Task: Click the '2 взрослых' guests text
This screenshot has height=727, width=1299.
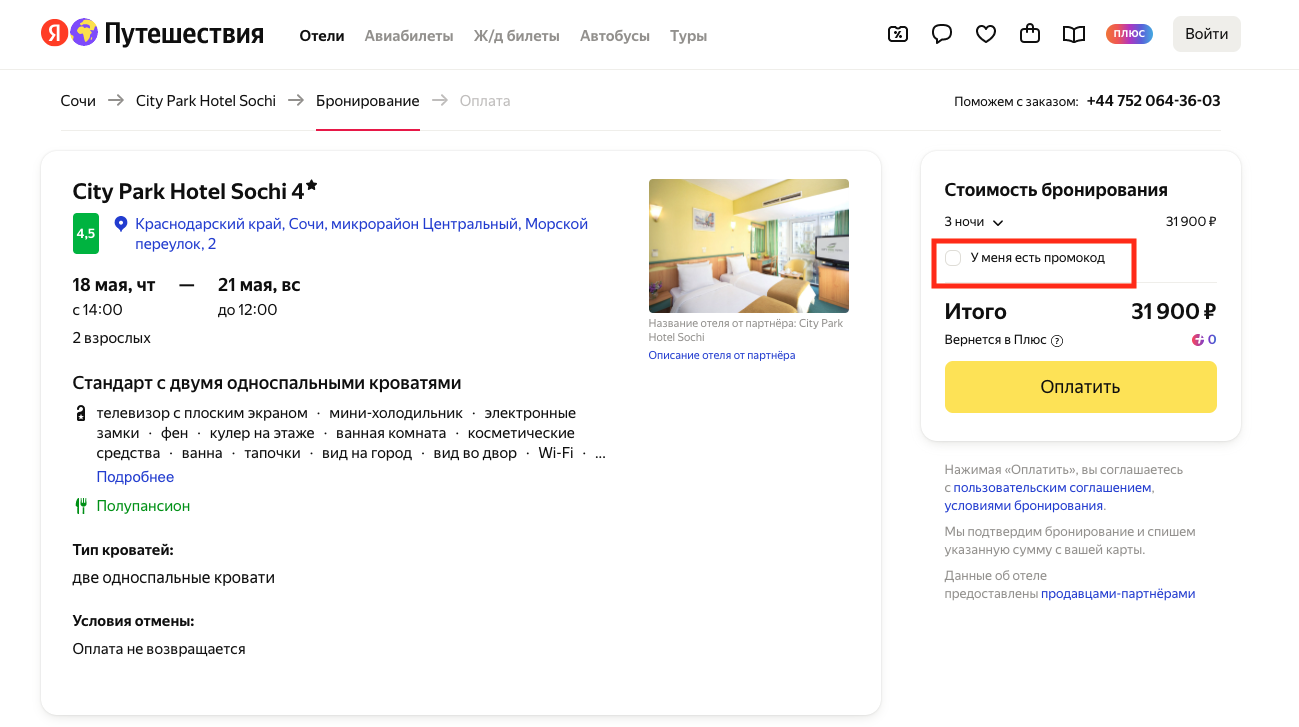Action: (112, 338)
